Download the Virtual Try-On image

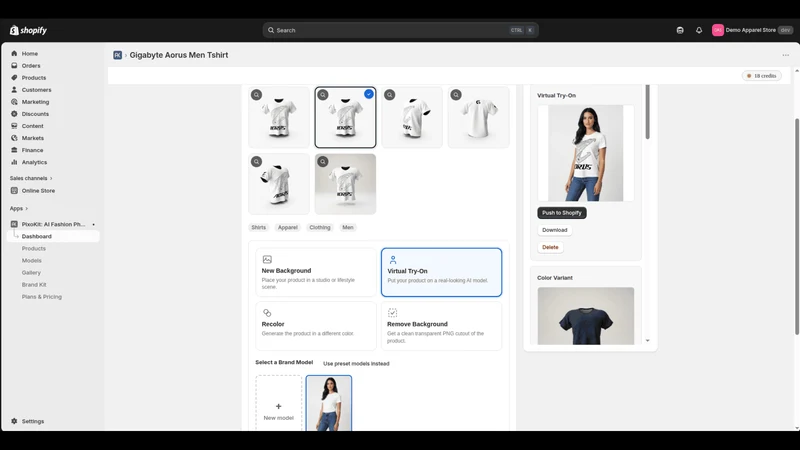(555, 230)
